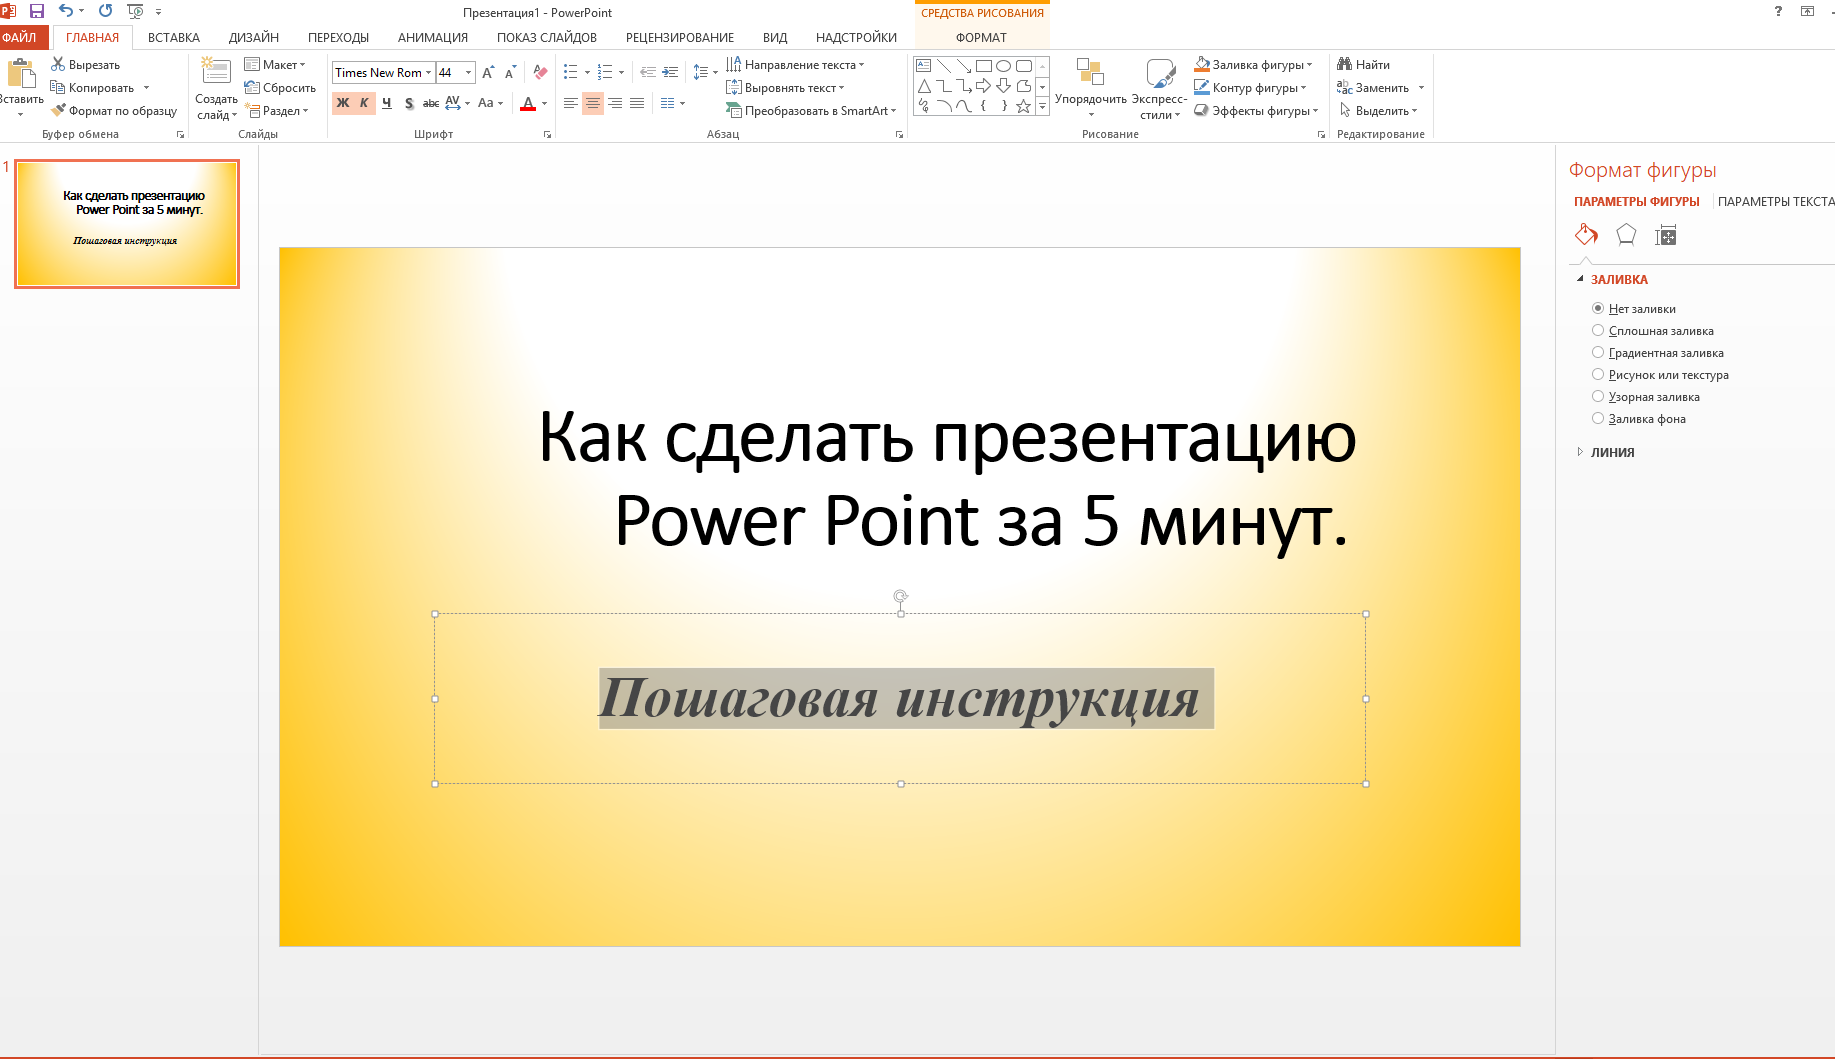Image resolution: width=1835 pixels, height=1059 pixels.
Task: Open Упорядочить arrange menu
Action: coord(1091,87)
